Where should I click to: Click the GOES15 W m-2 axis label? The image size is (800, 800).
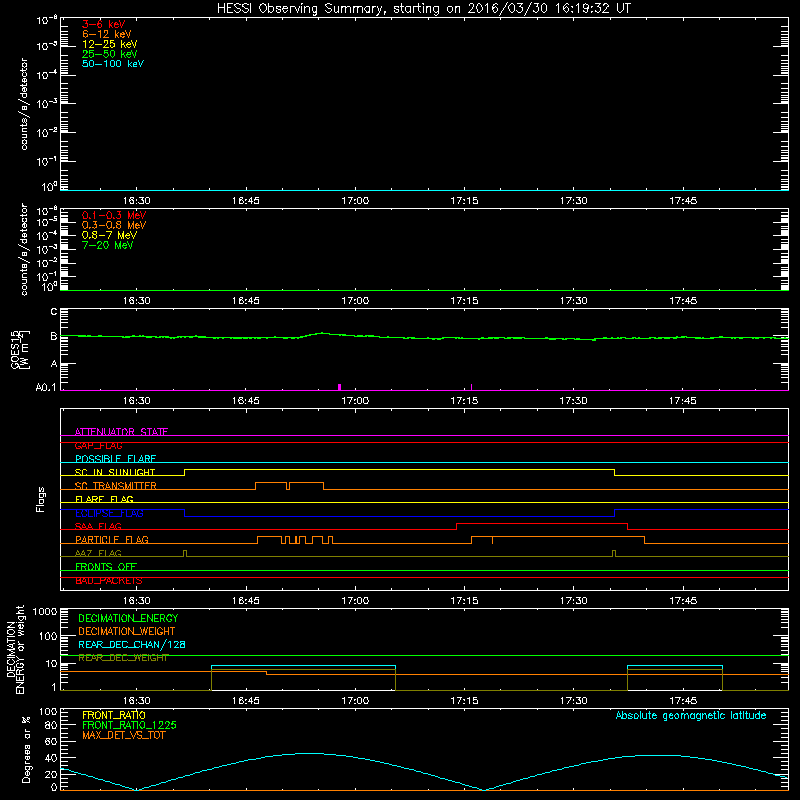click(19, 349)
